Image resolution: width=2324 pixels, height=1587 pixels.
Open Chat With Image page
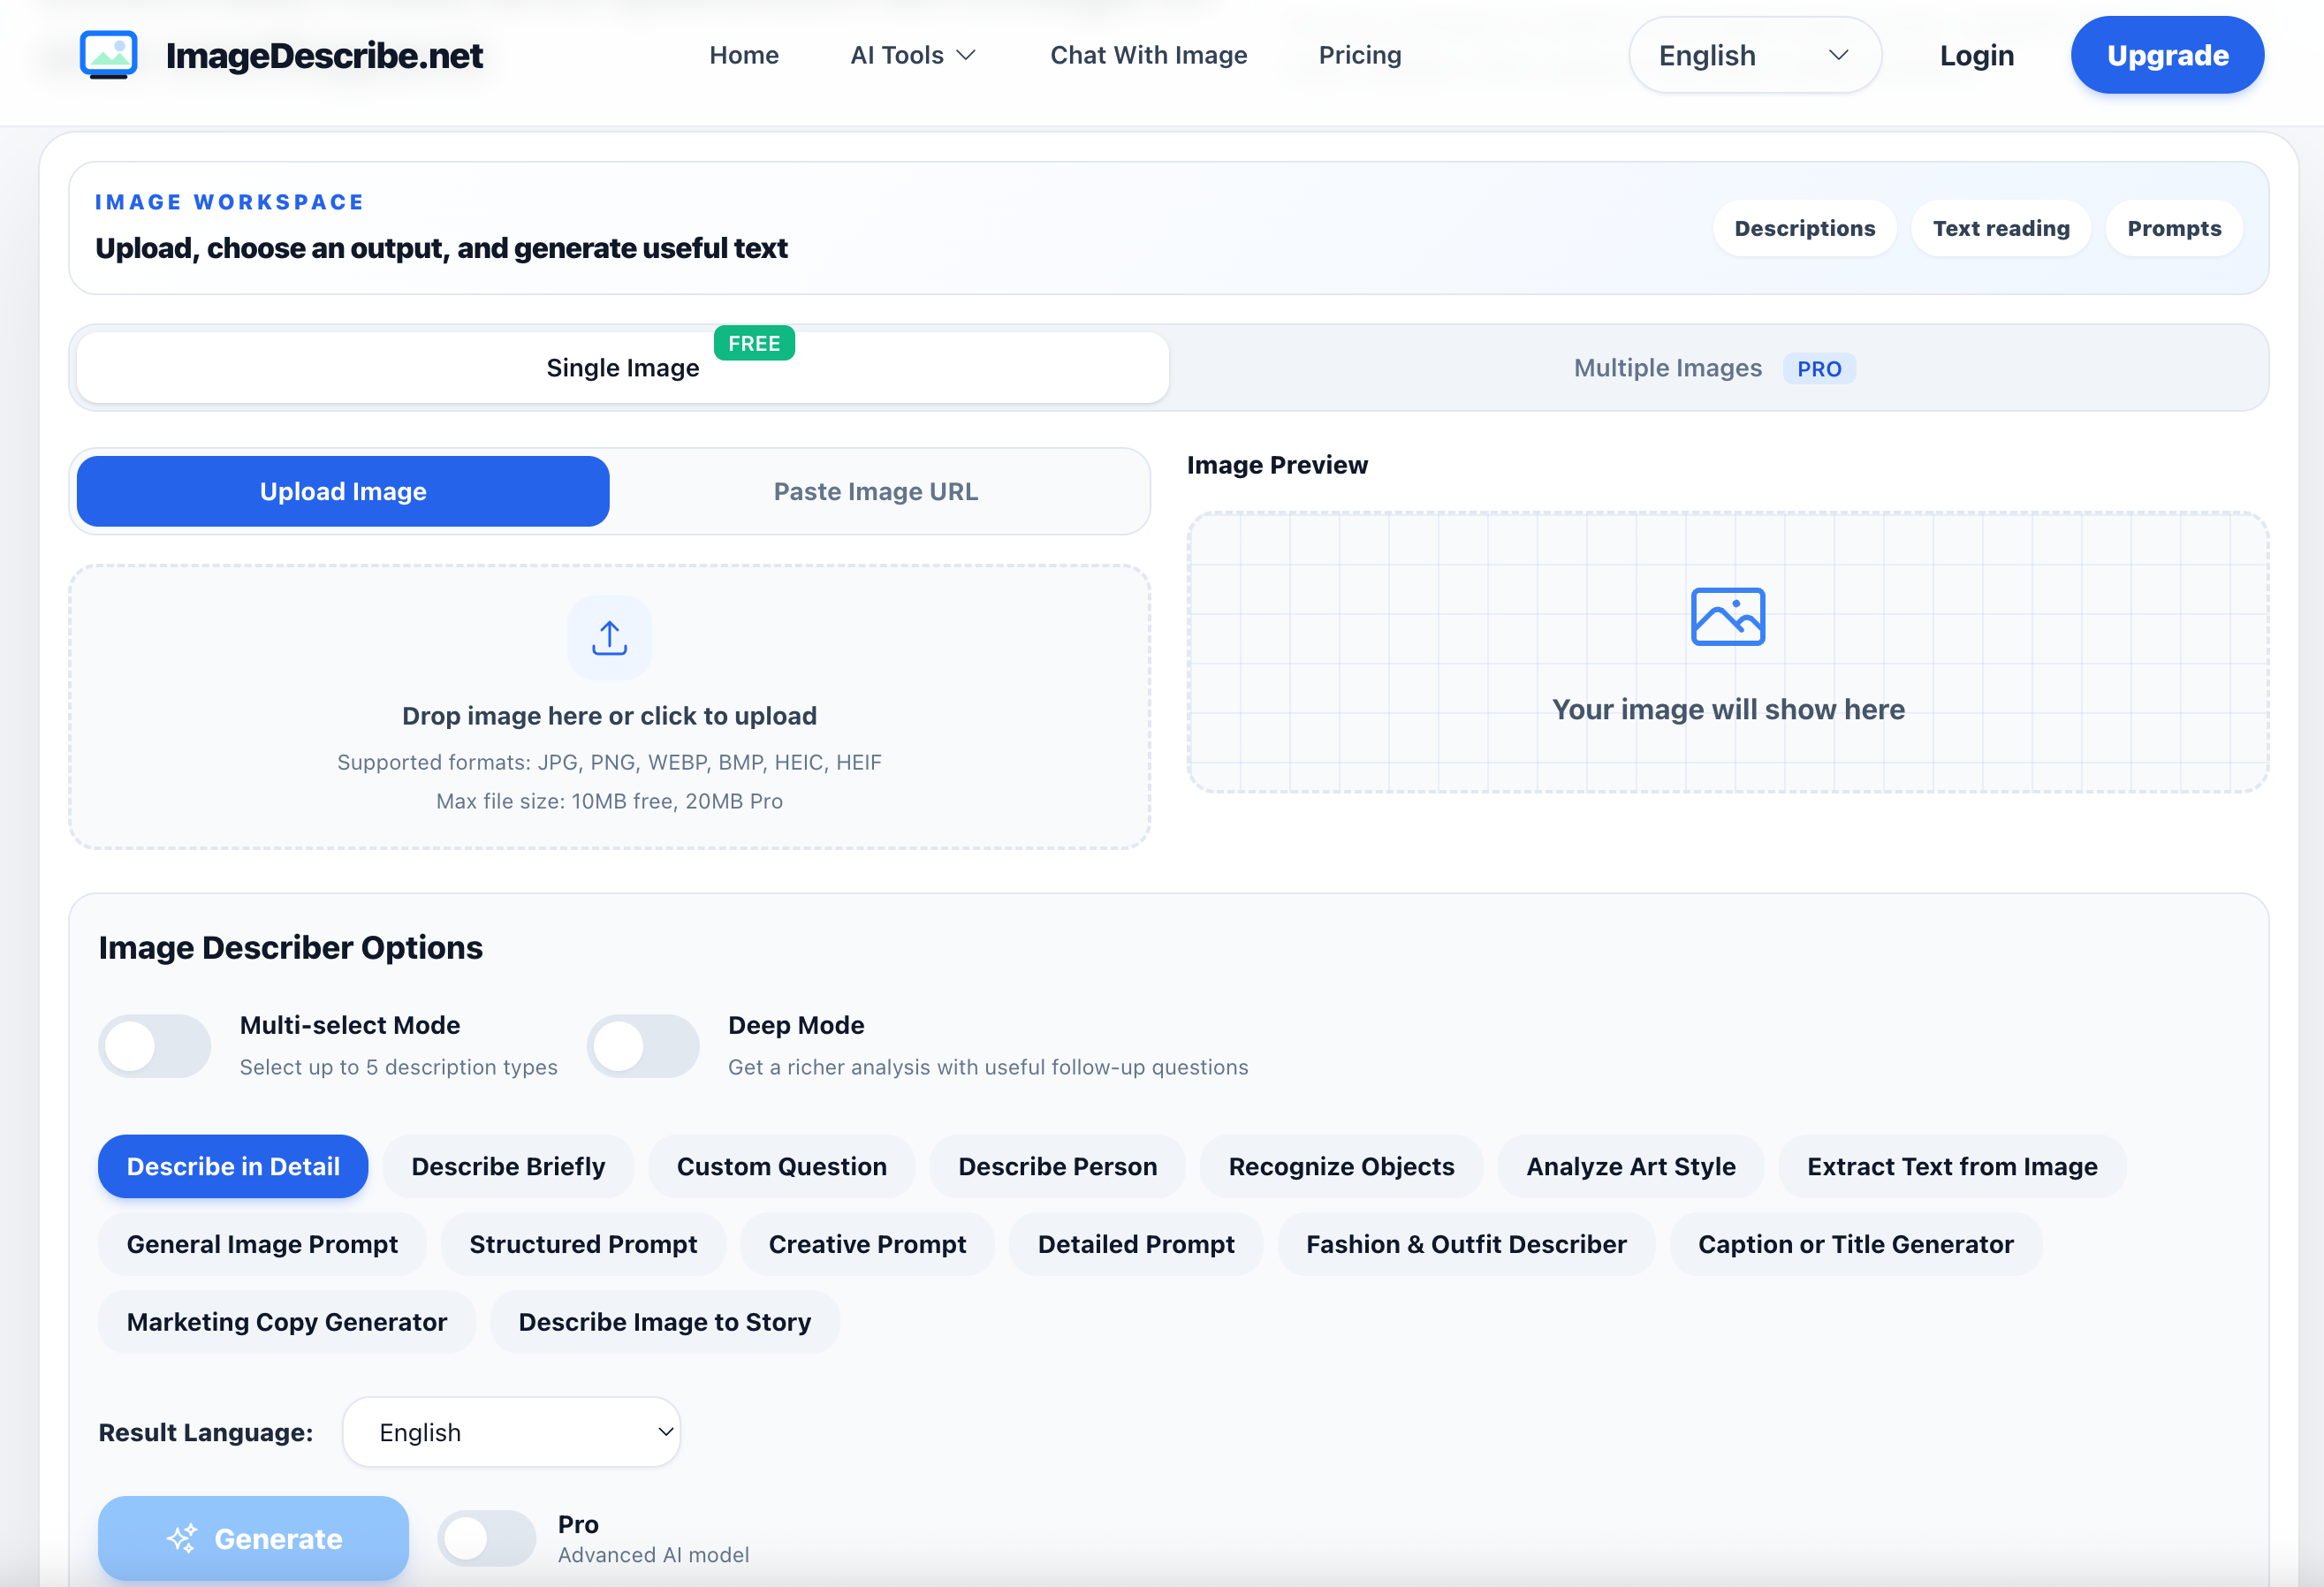pos(1148,55)
